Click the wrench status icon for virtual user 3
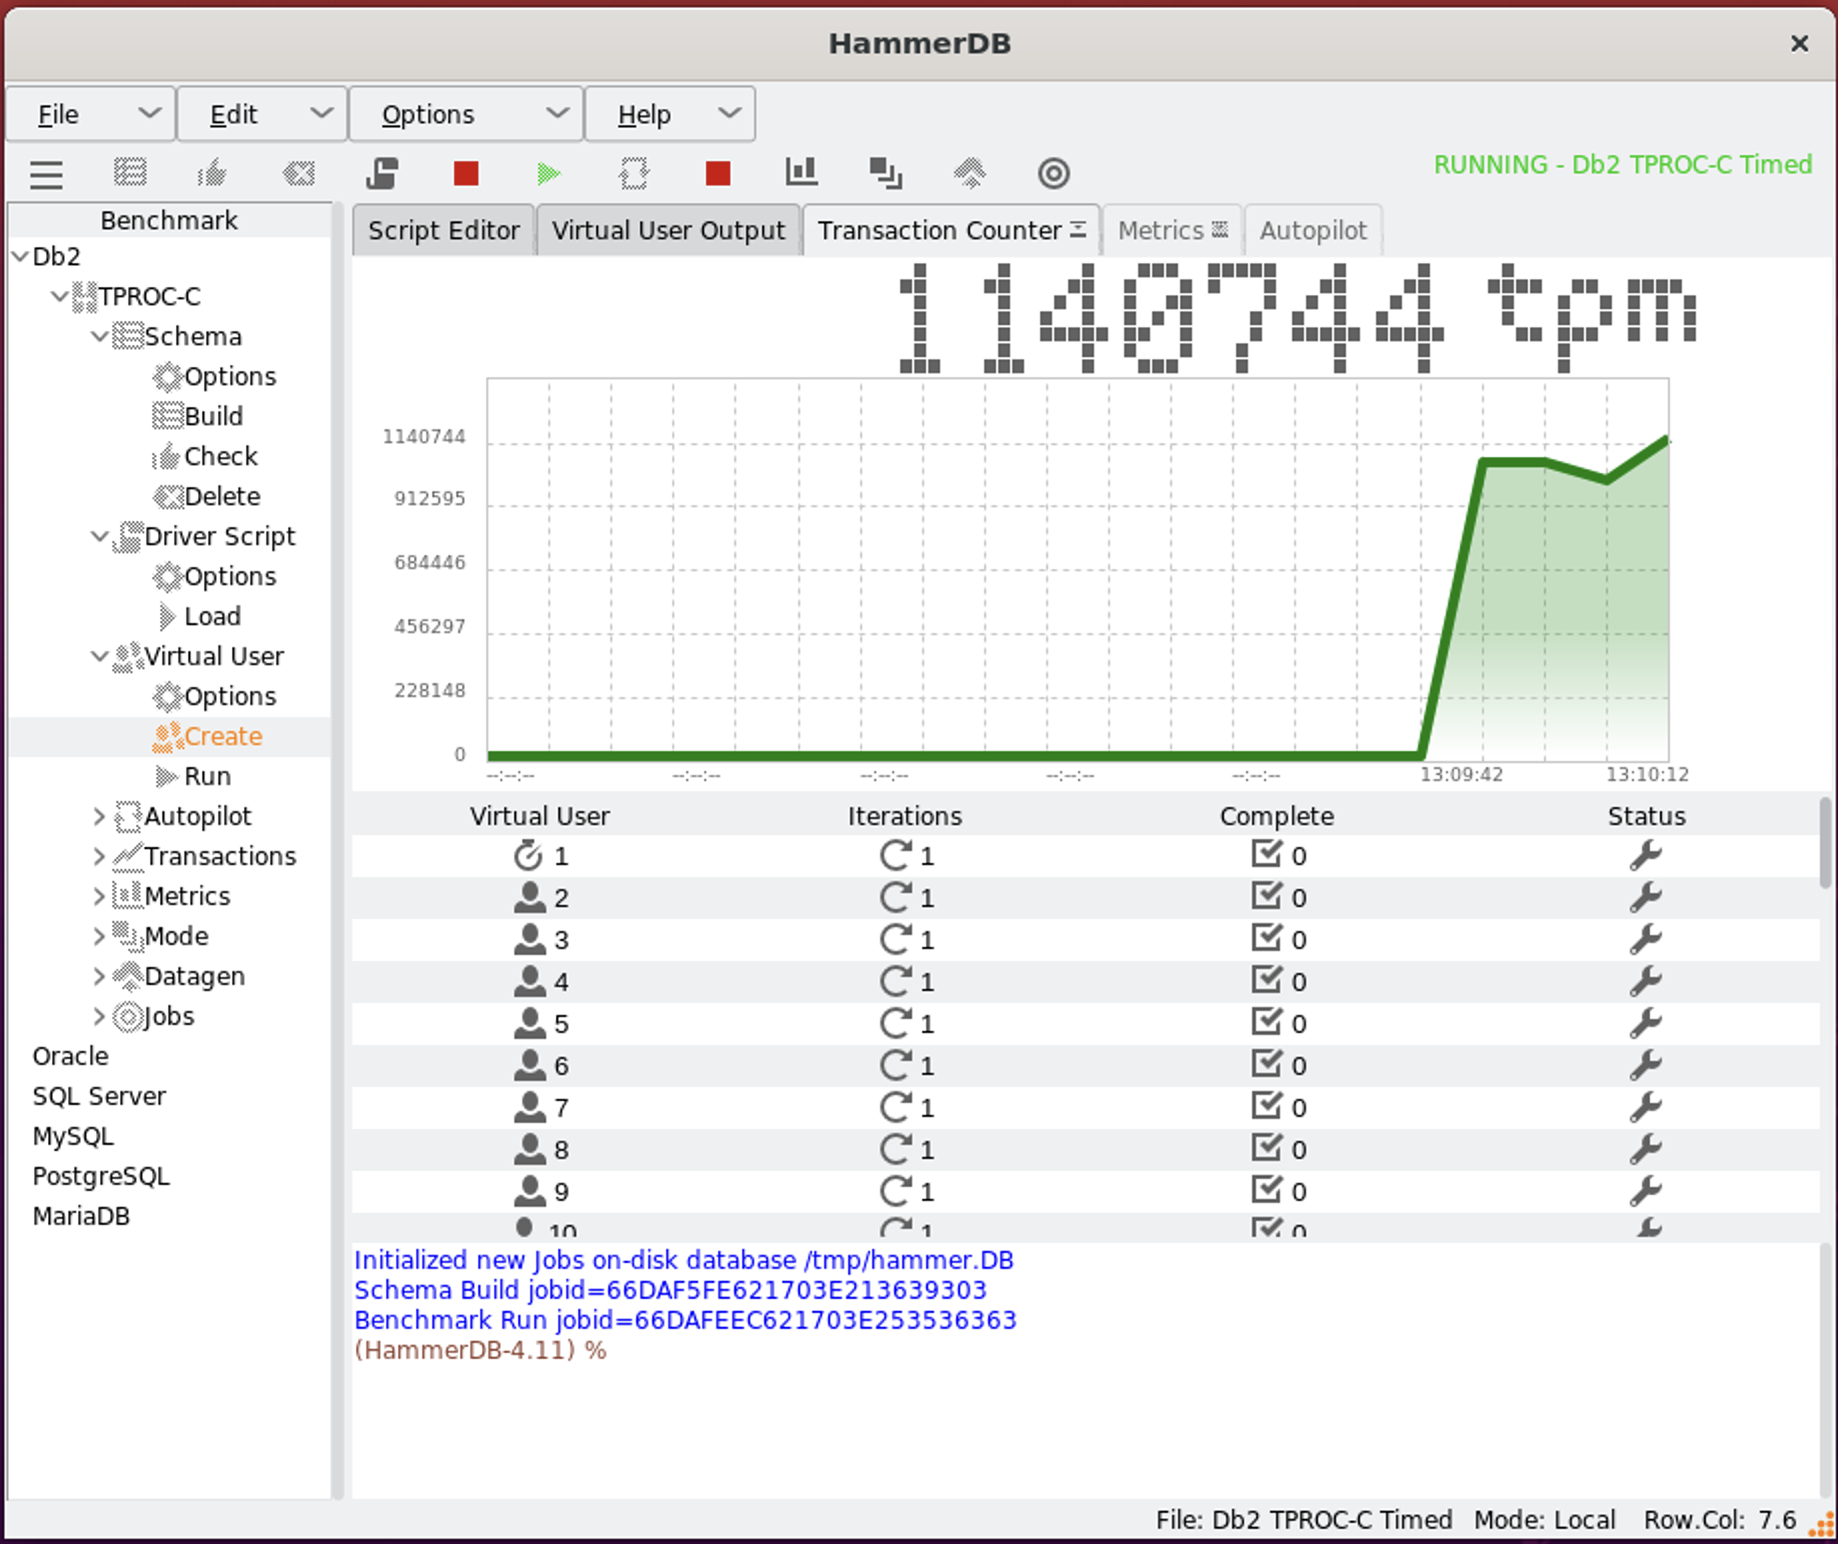 [1645, 939]
